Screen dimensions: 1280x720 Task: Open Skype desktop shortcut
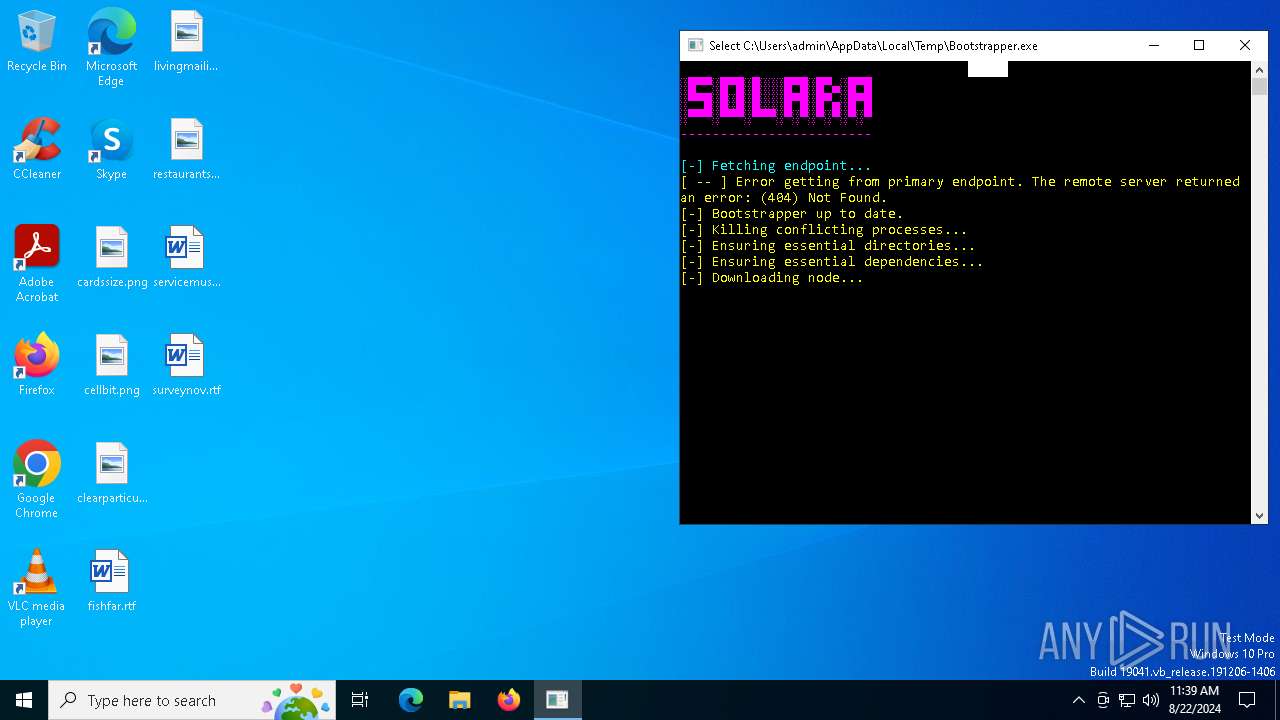tap(111, 150)
